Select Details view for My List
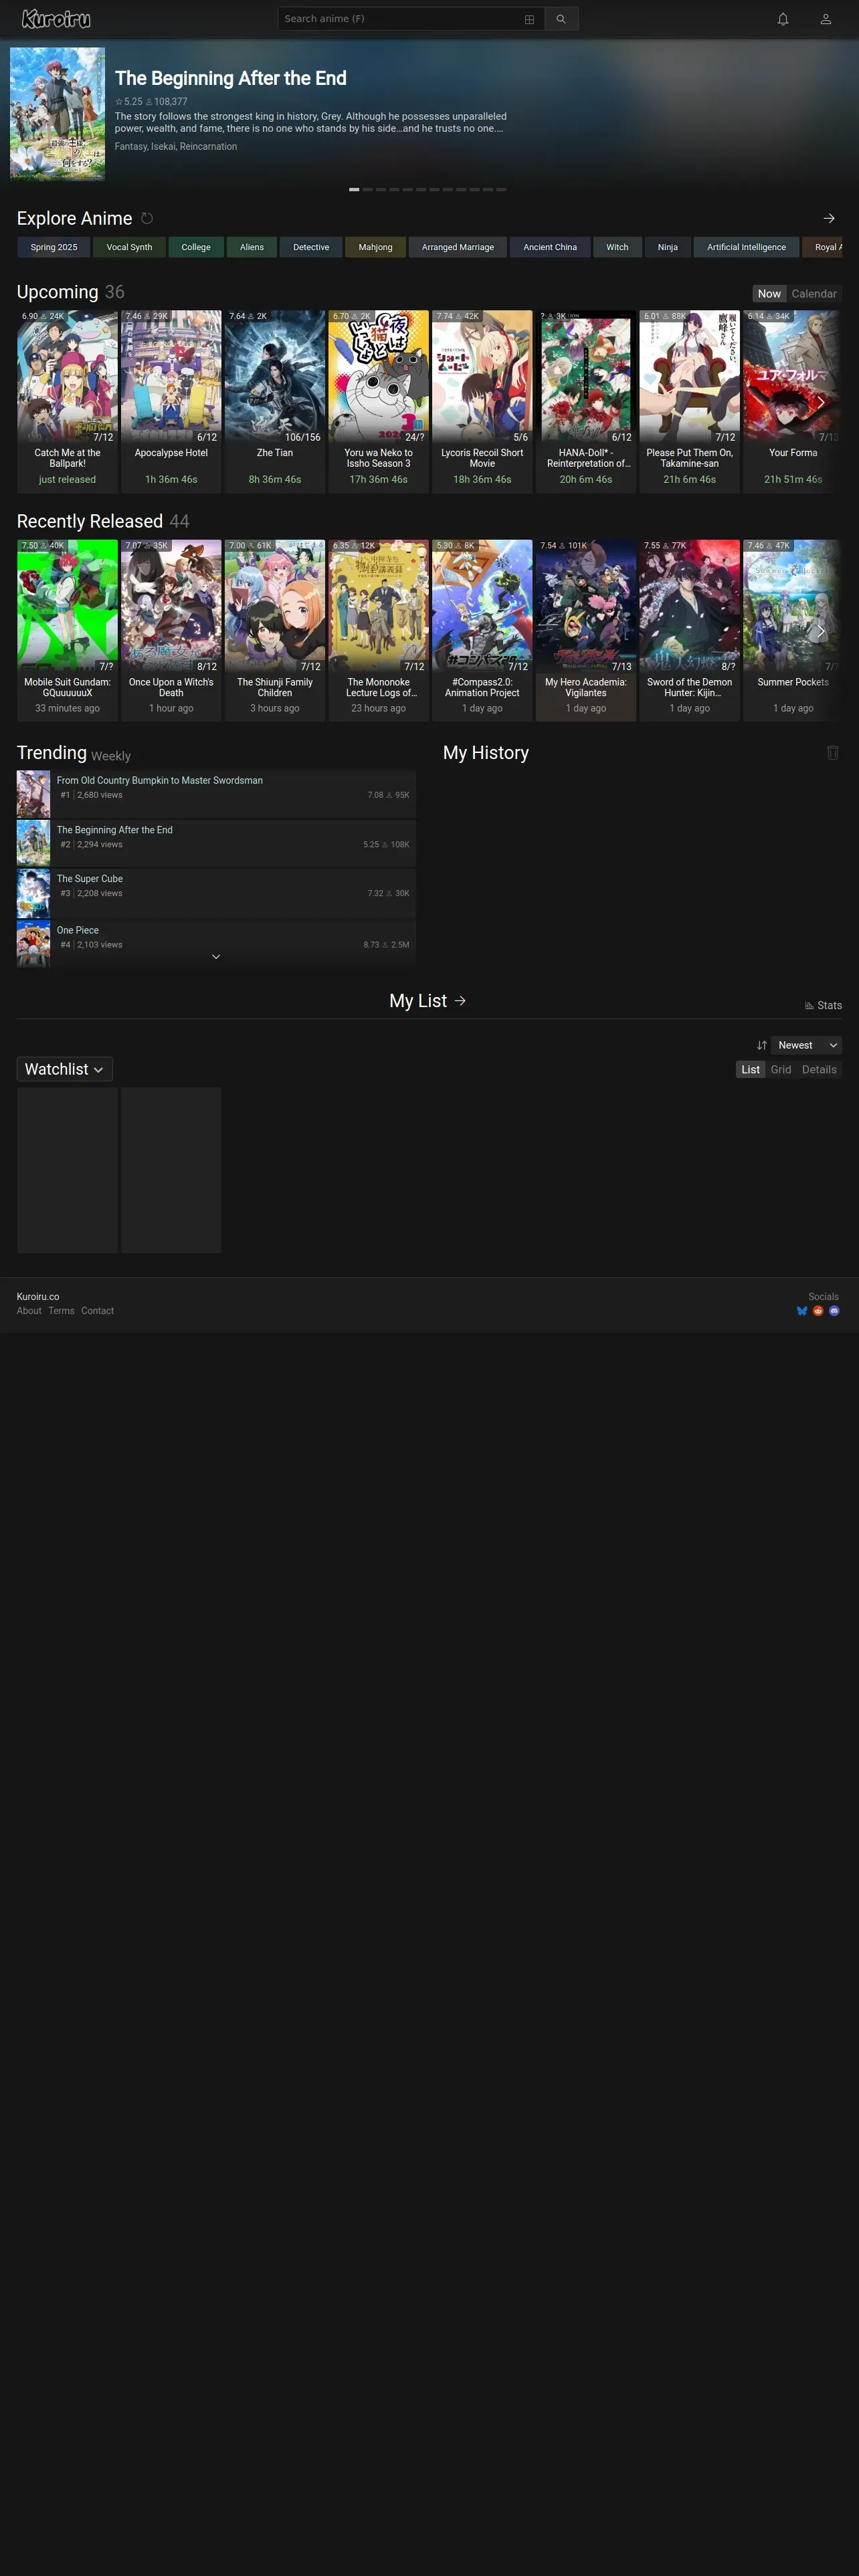The width and height of the screenshot is (859, 2576). (x=819, y=1070)
